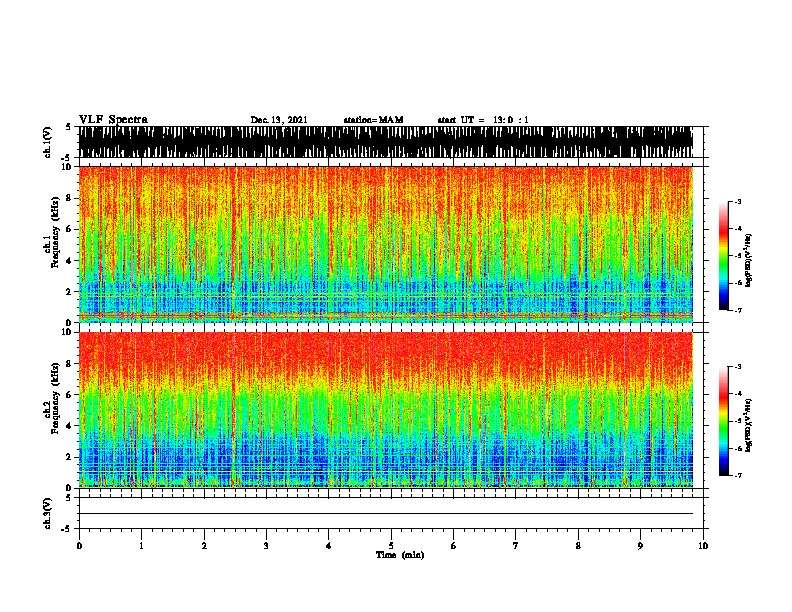Click the '-7' label on ch.1 colorbar
Viewport: 792px width, 612px height.
click(x=738, y=310)
